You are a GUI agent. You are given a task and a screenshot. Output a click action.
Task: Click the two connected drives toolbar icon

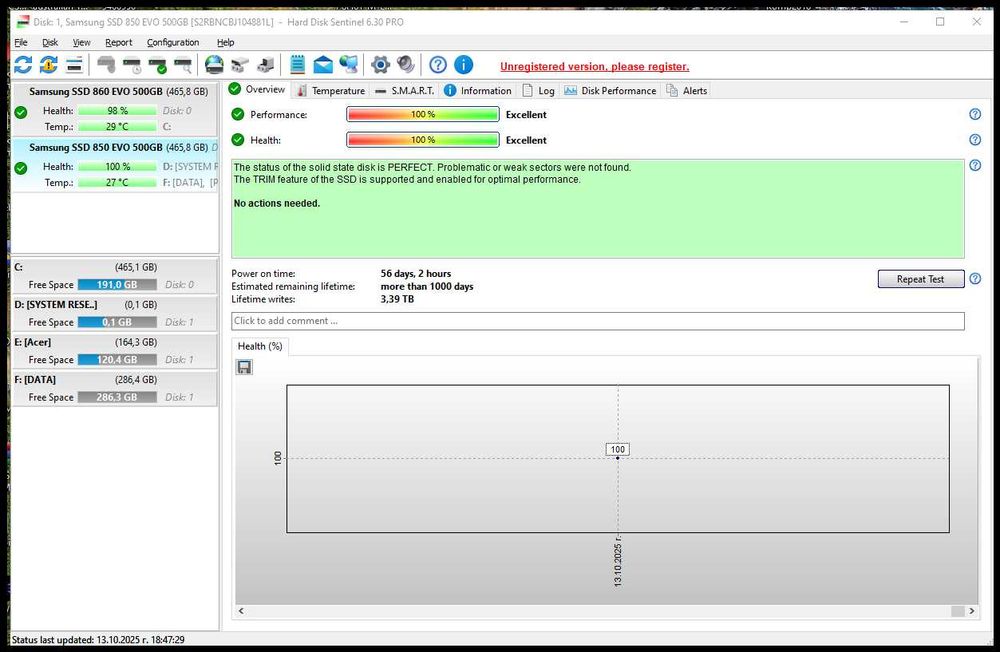240,64
